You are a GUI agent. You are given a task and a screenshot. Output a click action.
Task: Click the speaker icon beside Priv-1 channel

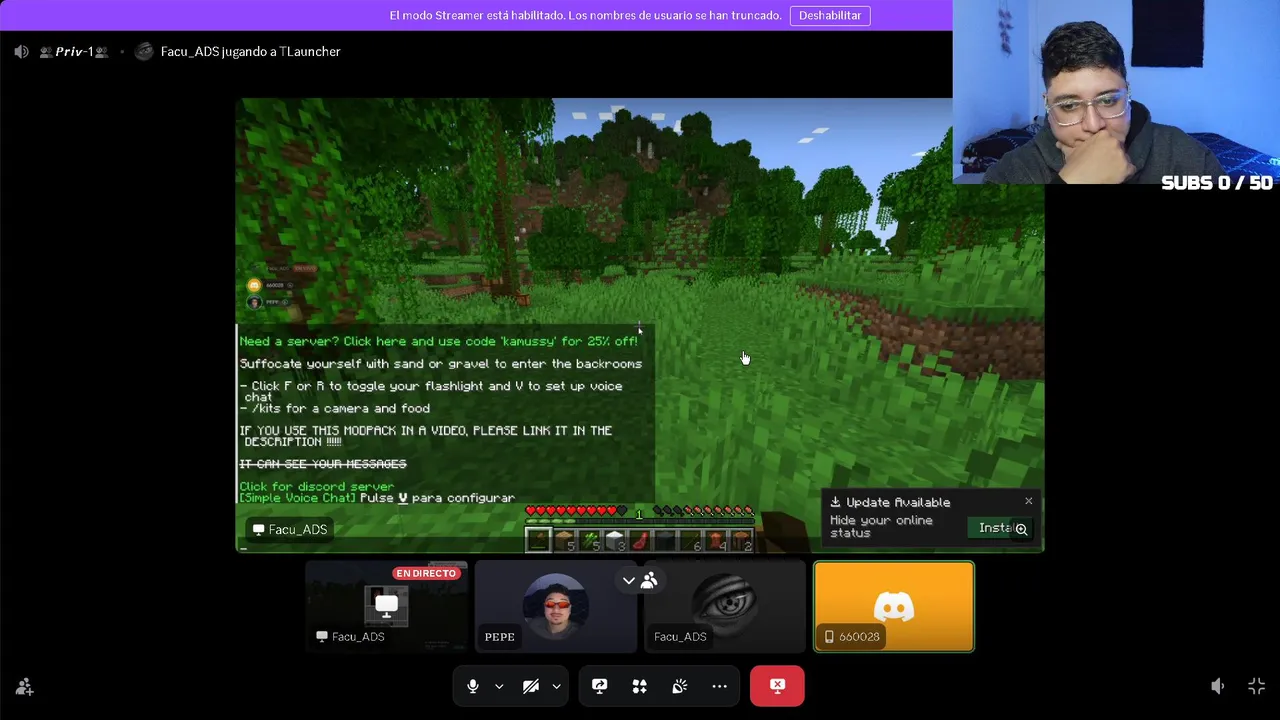[x=21, y=51]
